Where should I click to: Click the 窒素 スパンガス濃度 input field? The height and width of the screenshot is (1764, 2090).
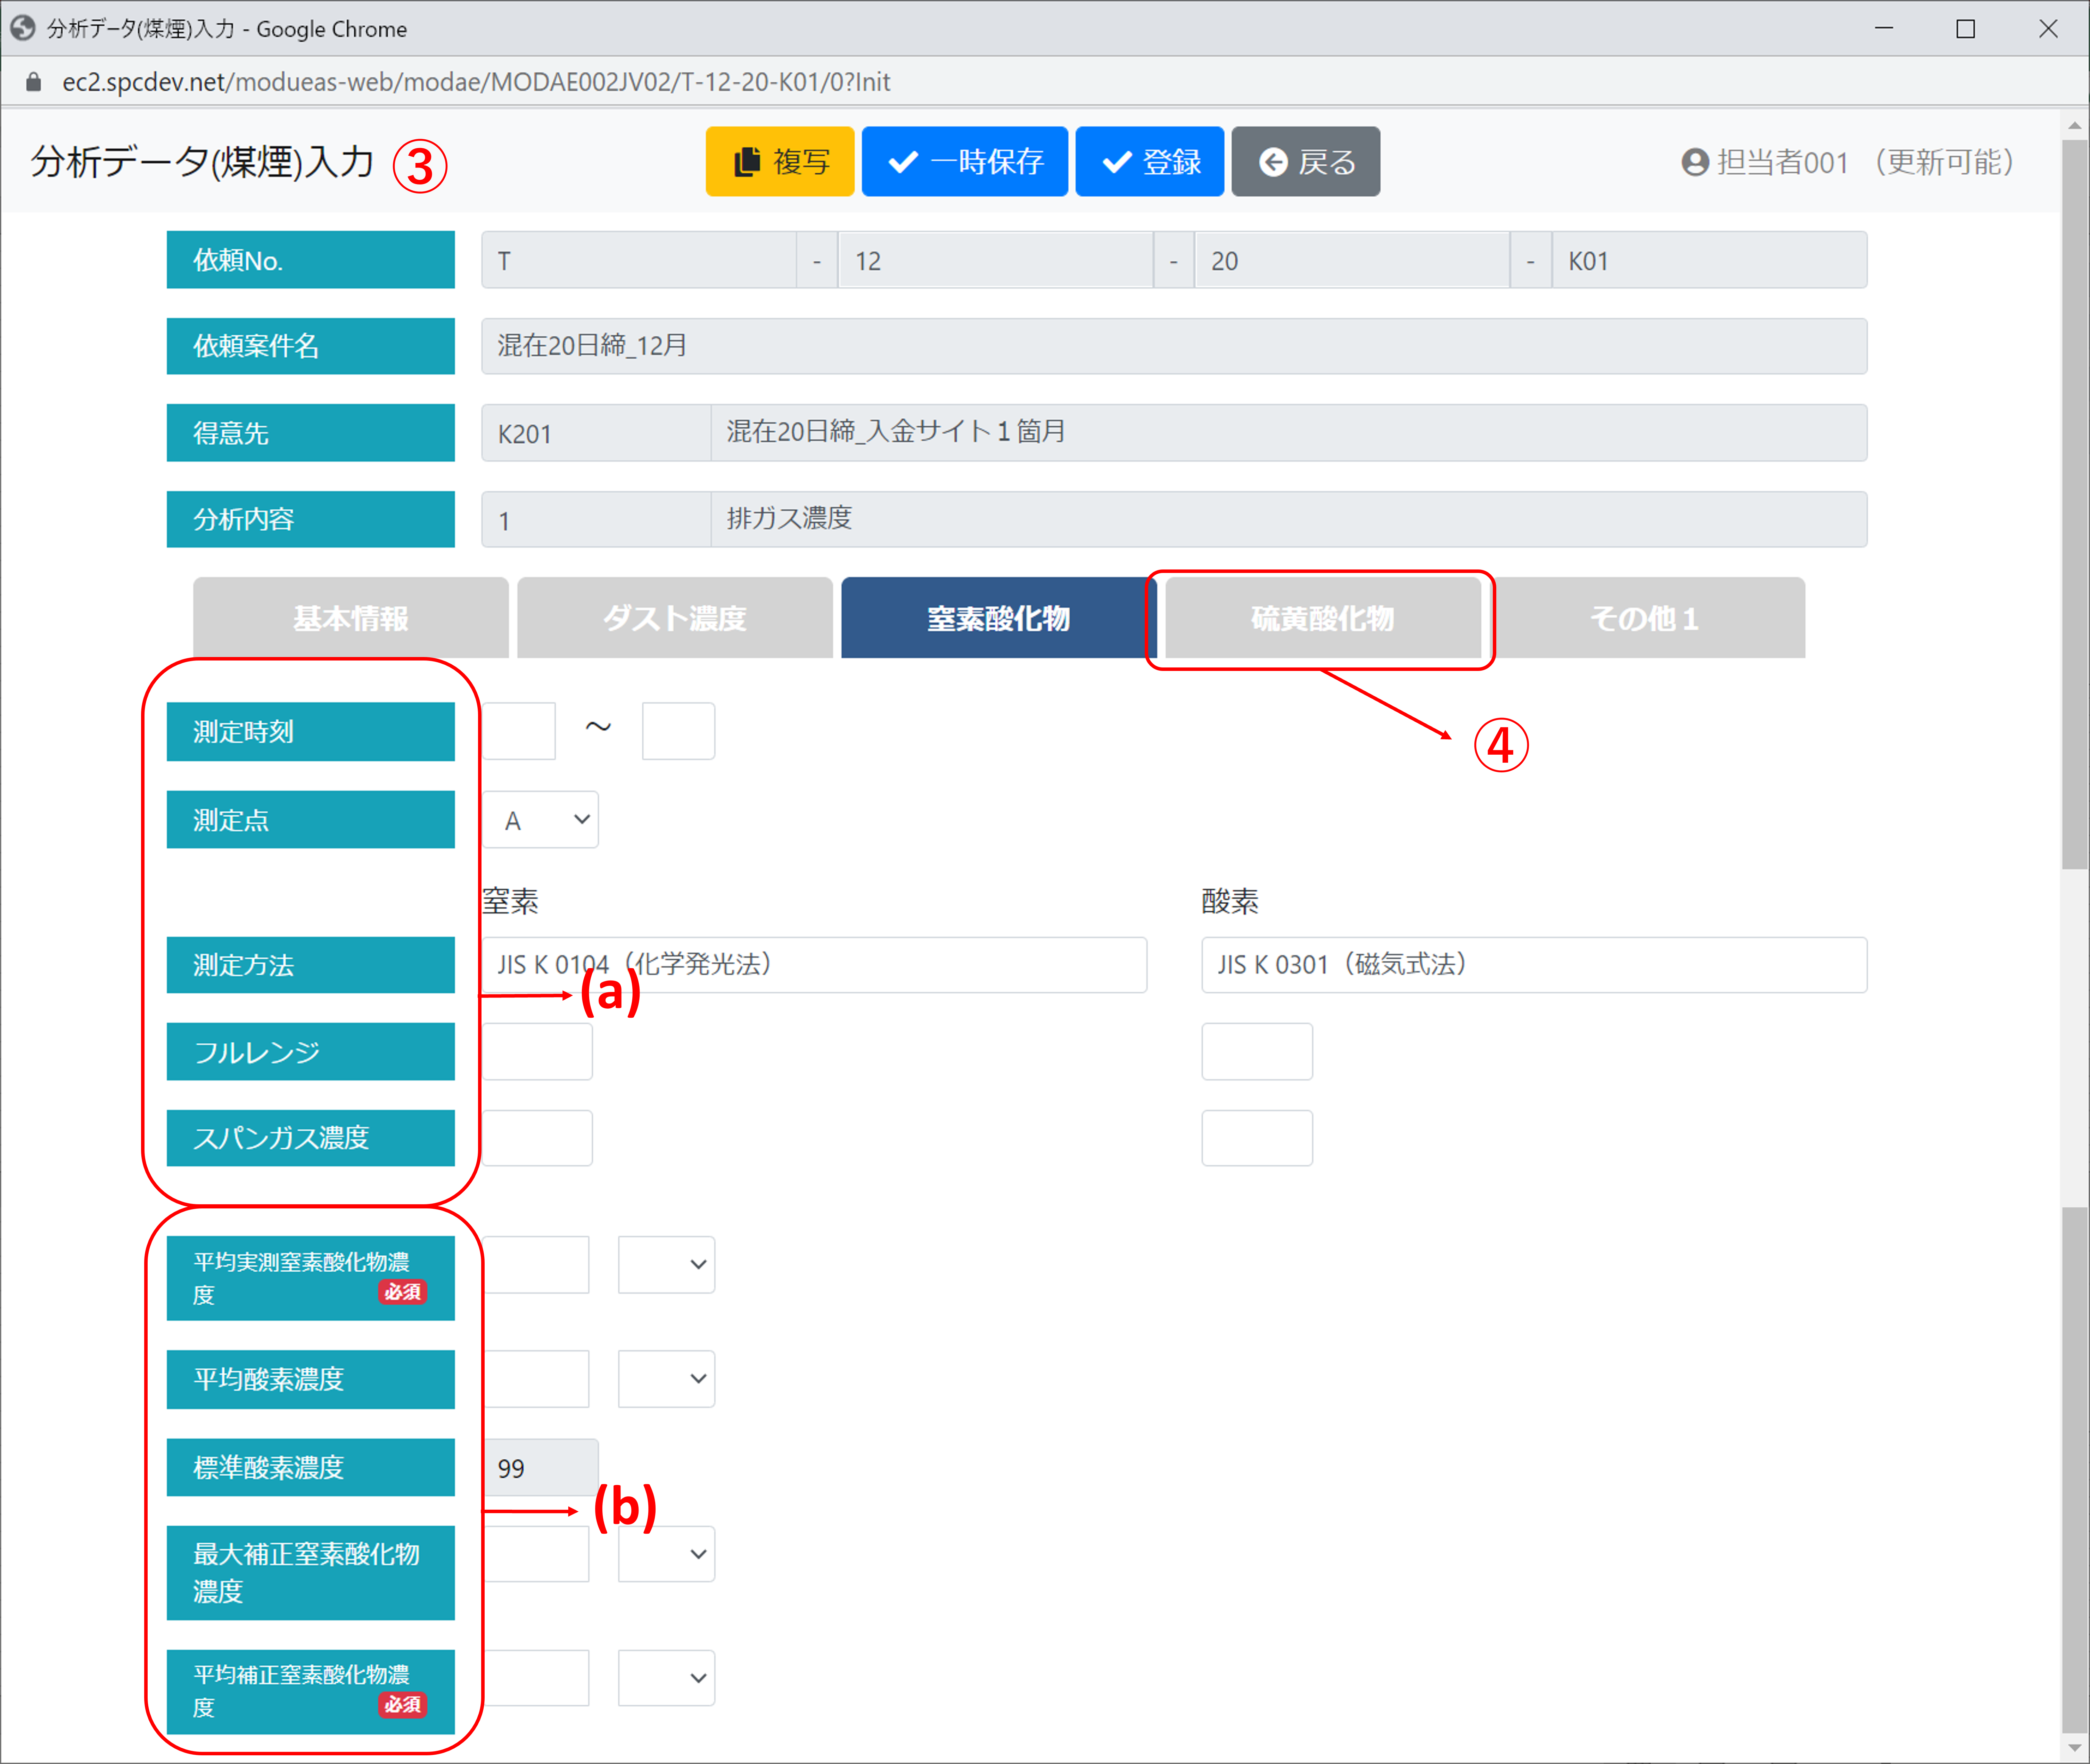[537, 1138]
